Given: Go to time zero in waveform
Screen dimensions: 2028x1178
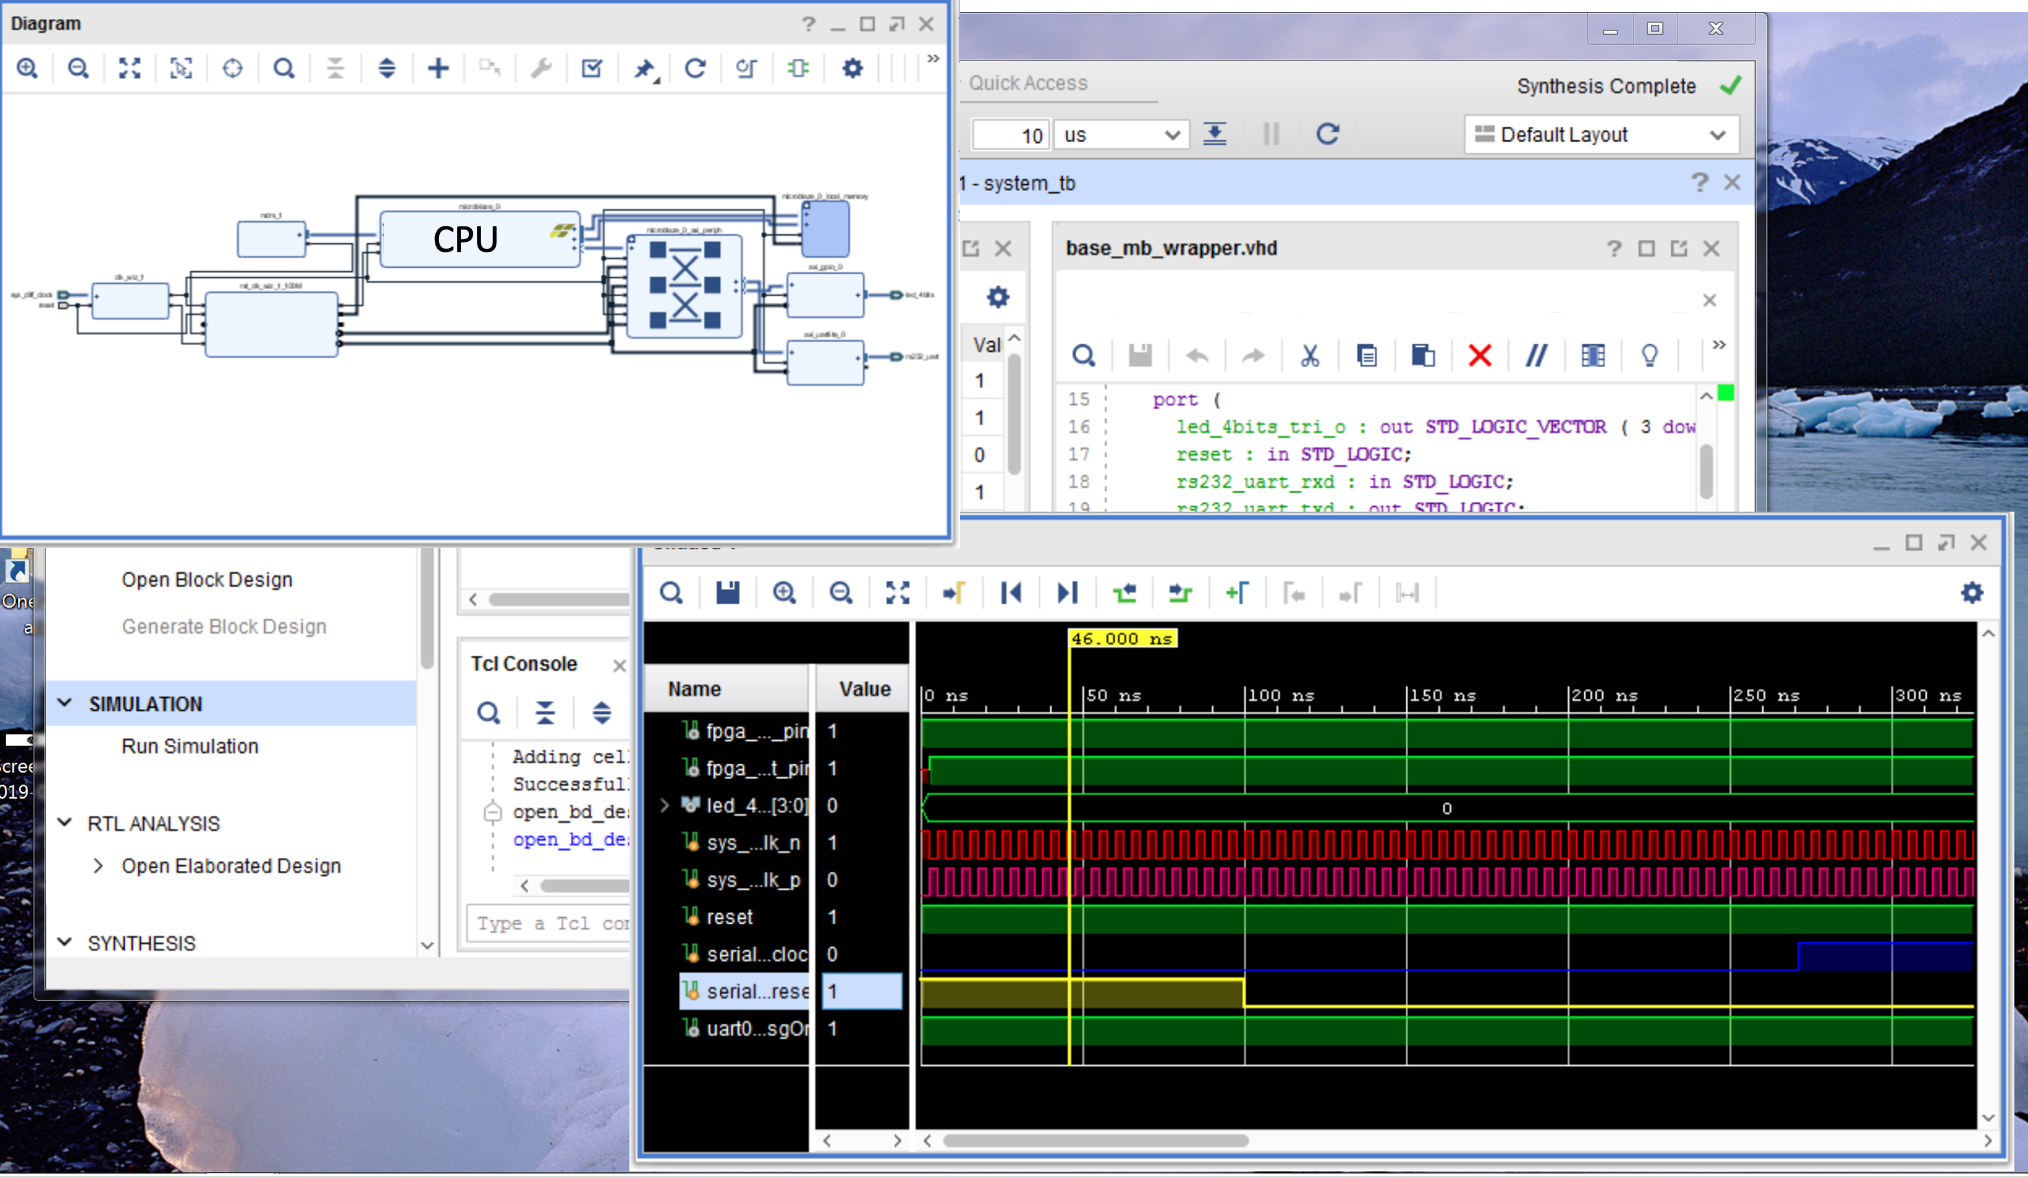Looking at the screenshot, I should click(x=1011, y=593).
